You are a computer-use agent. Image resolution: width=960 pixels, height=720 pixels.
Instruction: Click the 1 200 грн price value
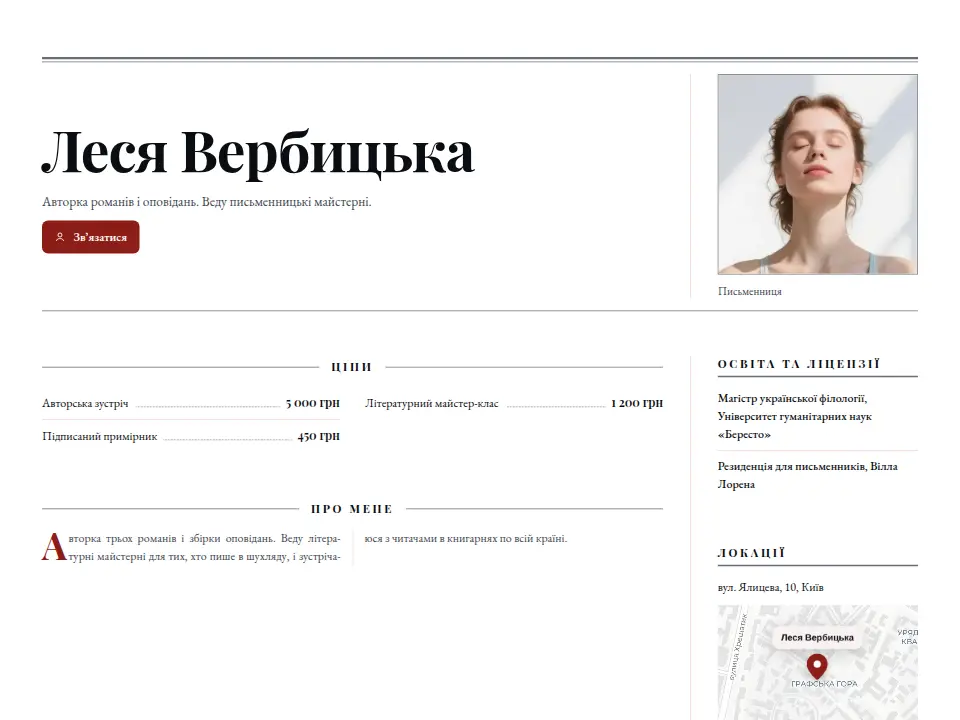(x=637, y=403)
